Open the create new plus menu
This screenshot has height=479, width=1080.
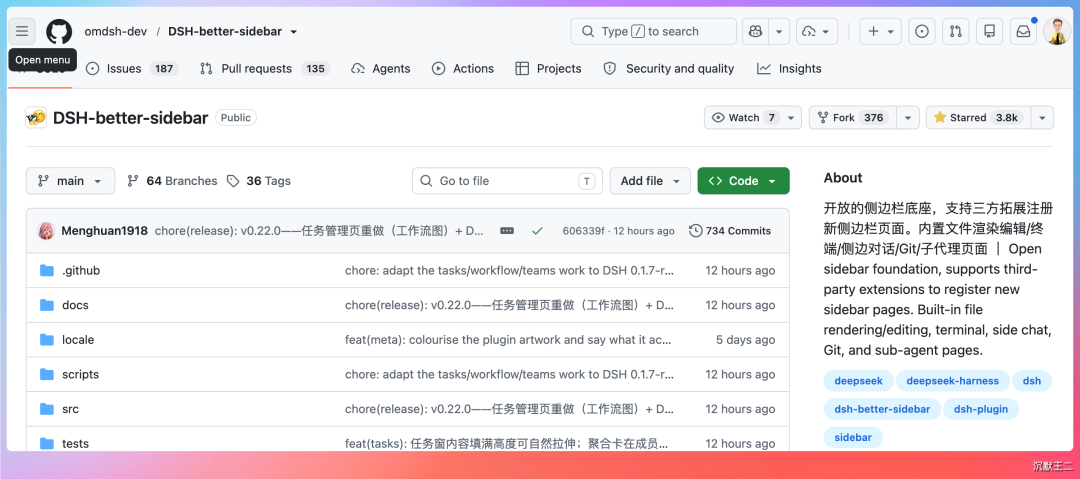881,32
